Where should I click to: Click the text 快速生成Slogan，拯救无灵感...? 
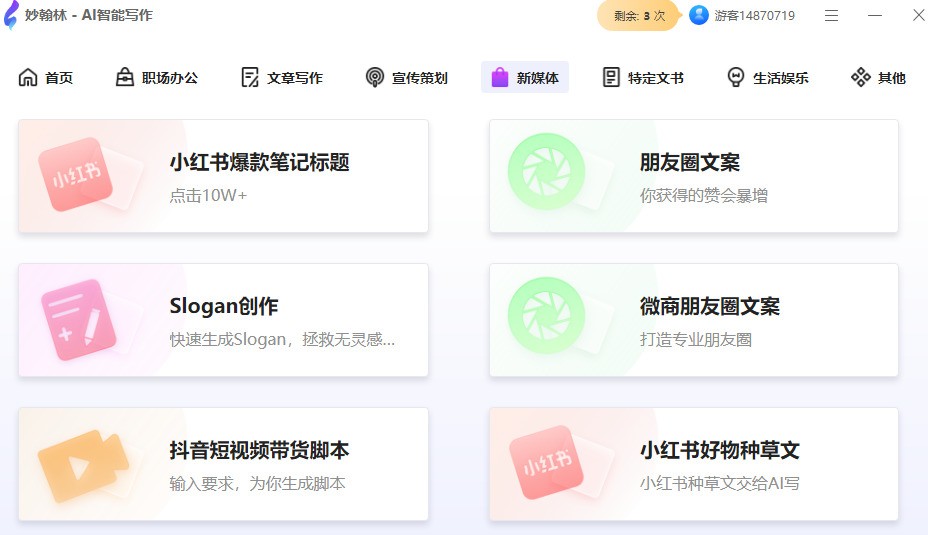[x=282, y=339]
